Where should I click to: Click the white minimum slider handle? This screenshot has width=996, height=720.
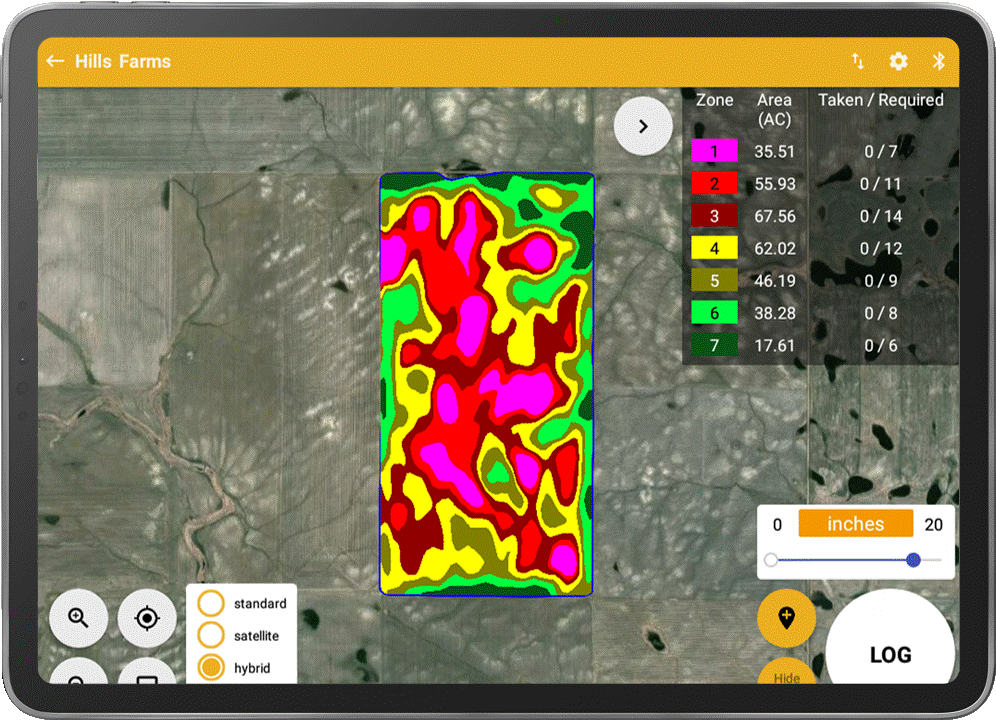point(771,560)
